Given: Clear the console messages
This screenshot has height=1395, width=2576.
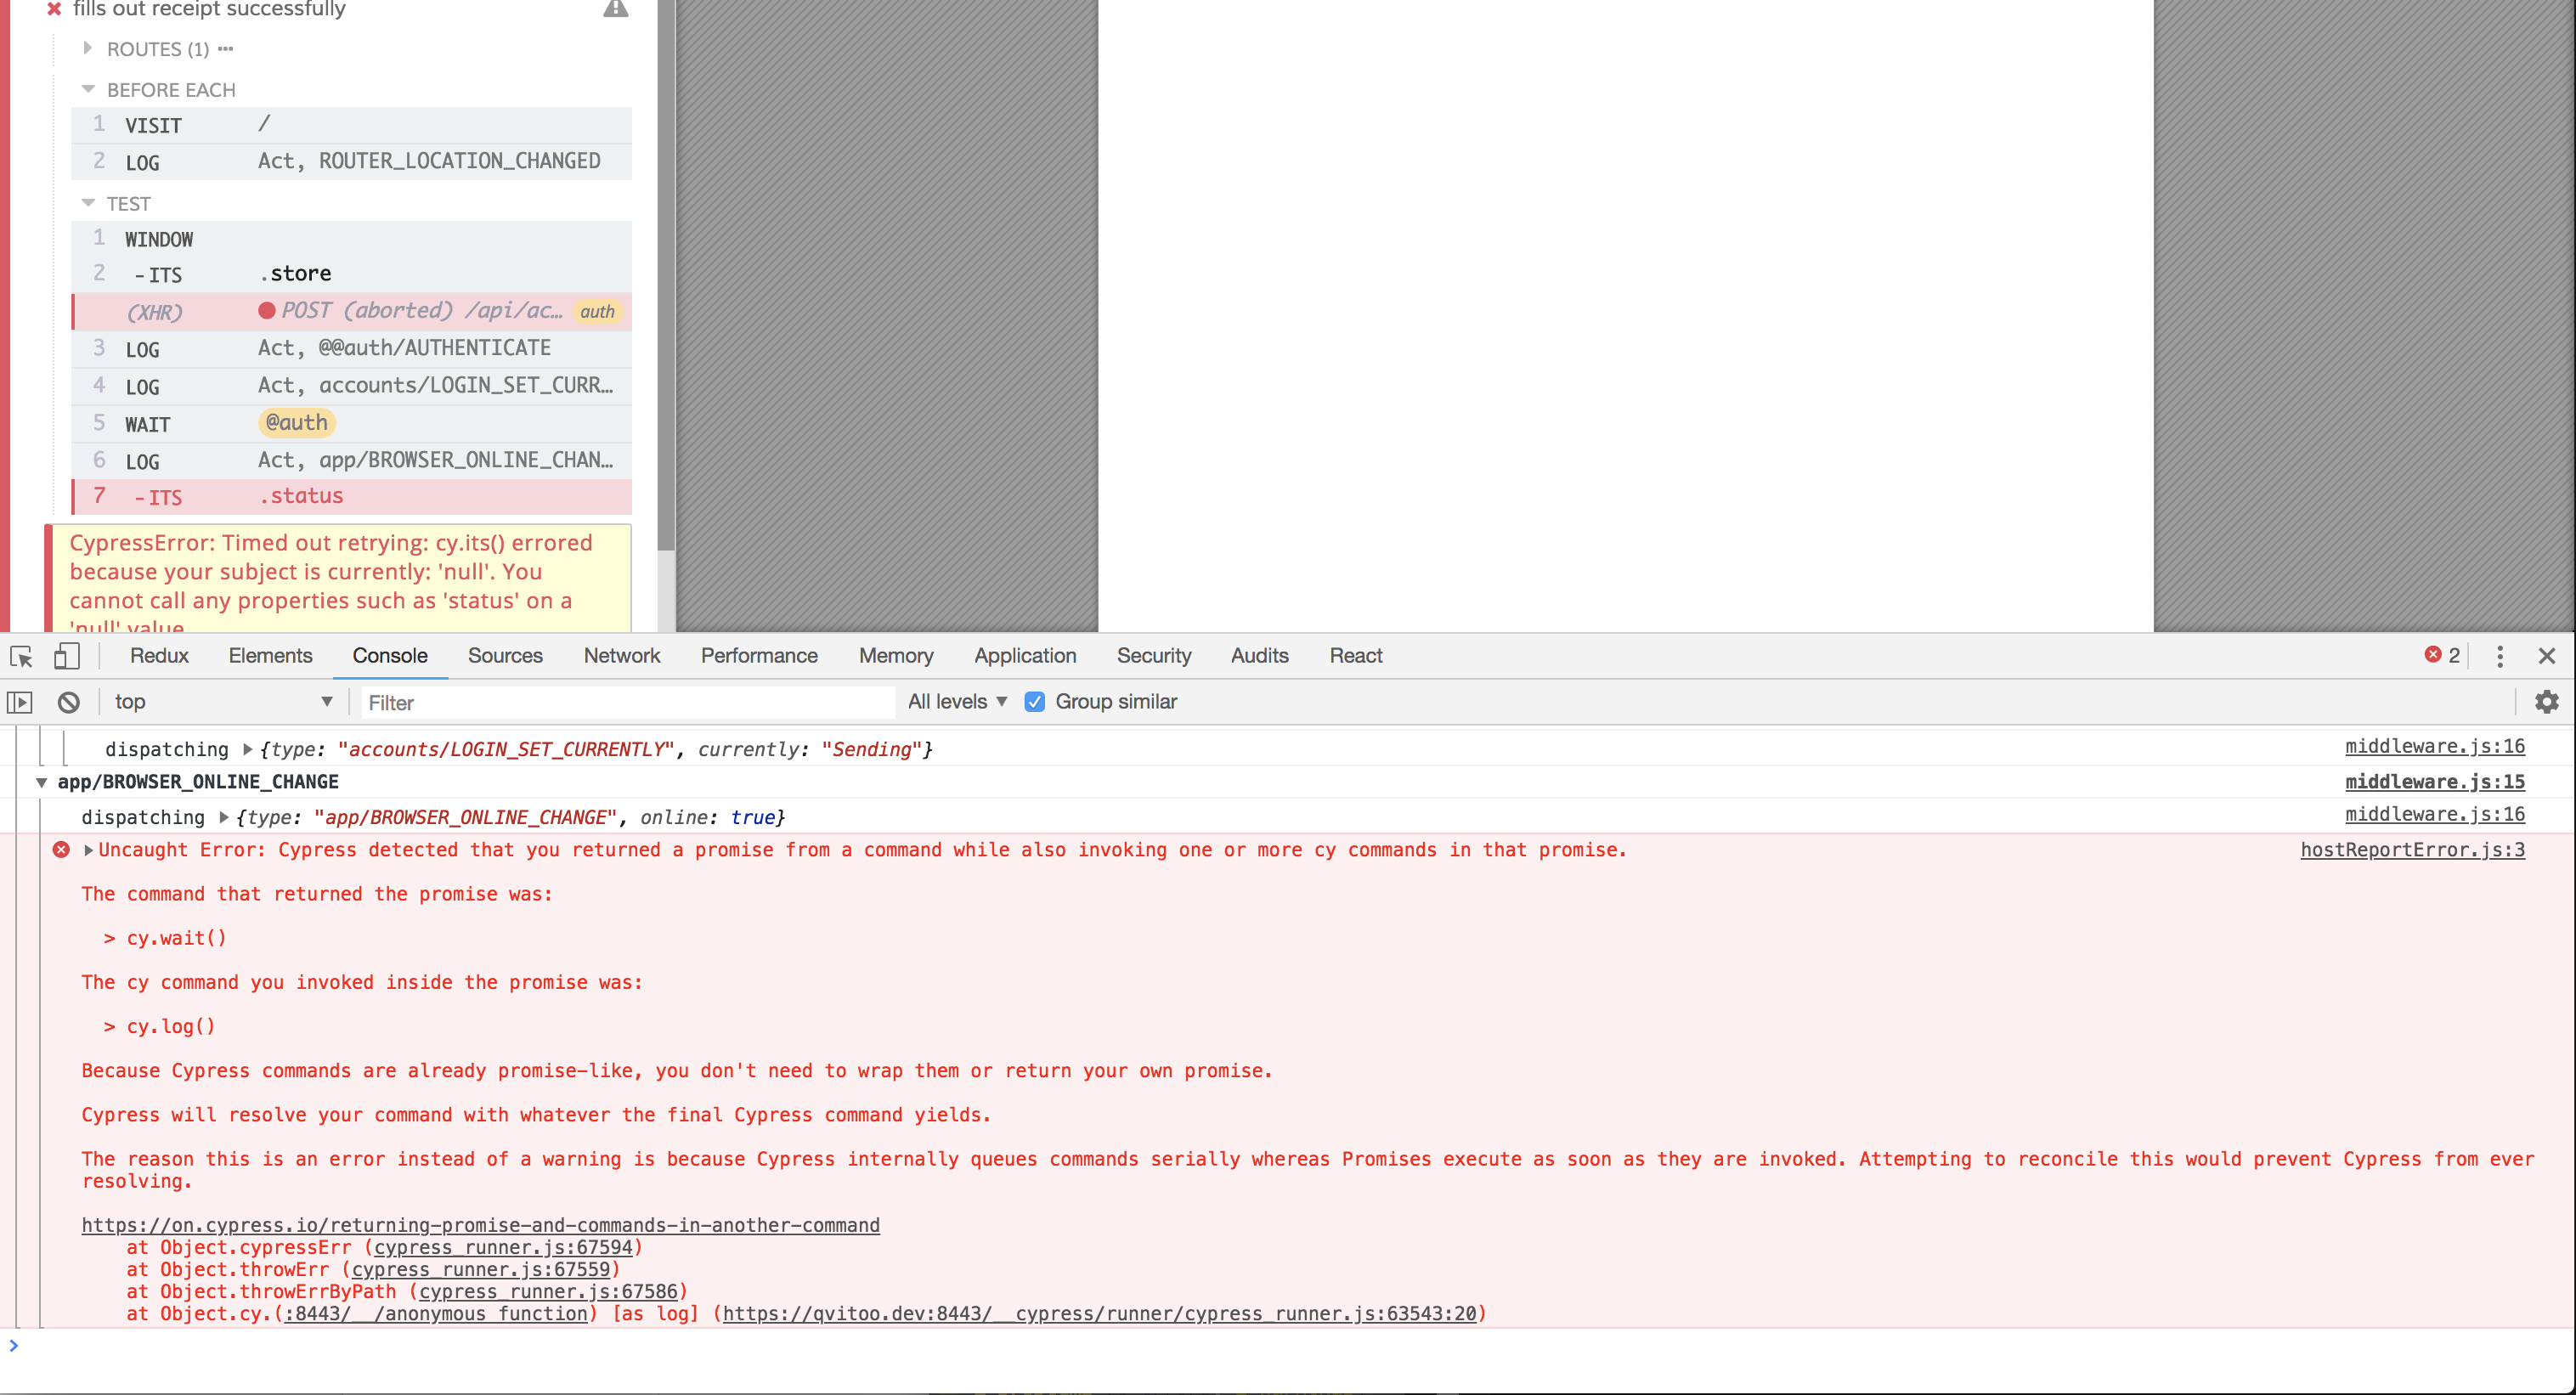Looking at the screenshot, I should click(x=68, y=701).
